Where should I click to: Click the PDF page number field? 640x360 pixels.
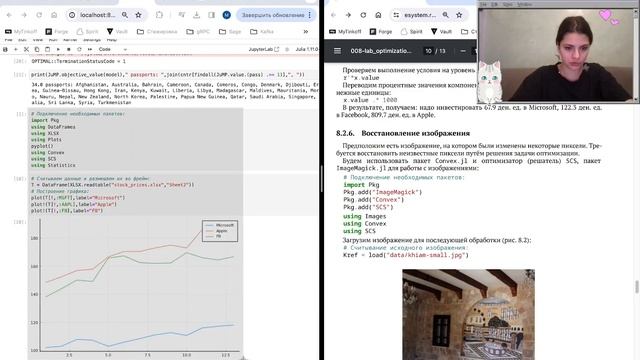click(428, 51)
